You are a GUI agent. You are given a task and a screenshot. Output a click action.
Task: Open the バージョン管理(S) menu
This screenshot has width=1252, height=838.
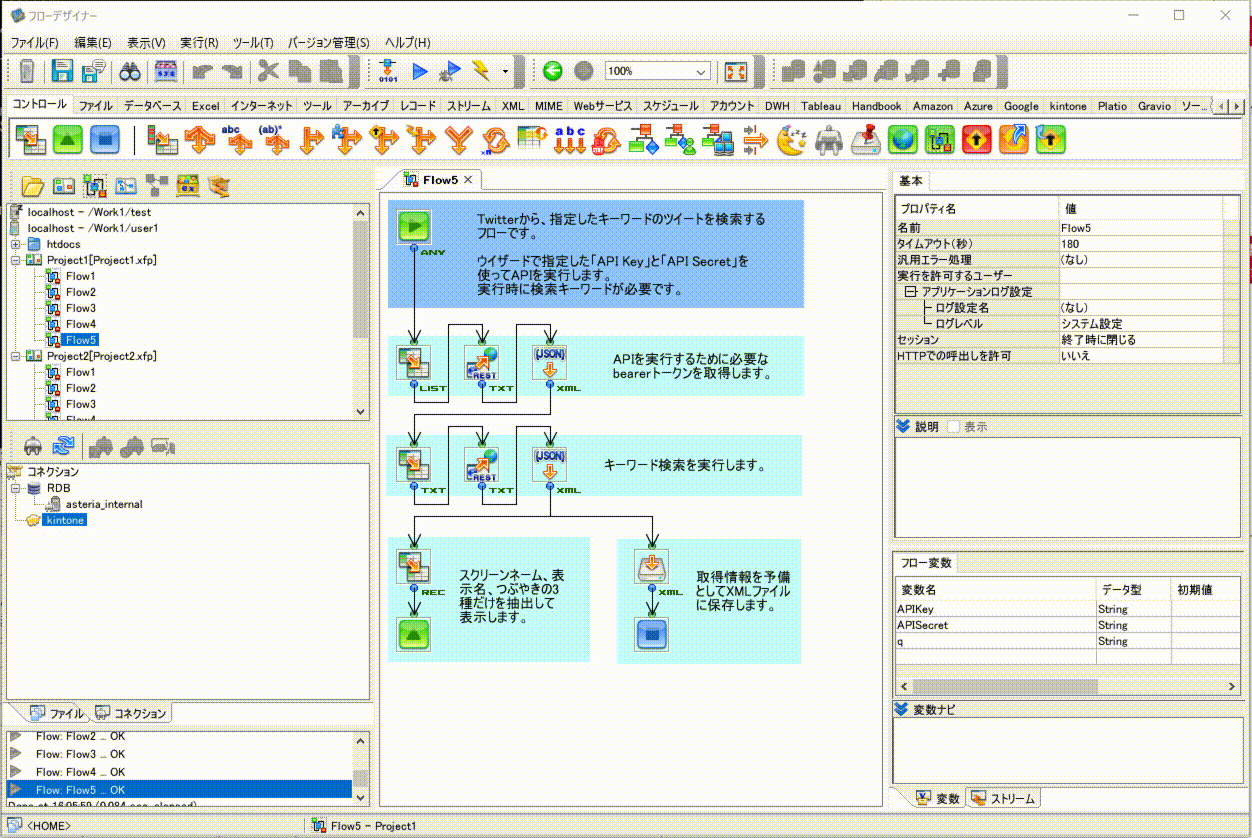click(329, 43)
